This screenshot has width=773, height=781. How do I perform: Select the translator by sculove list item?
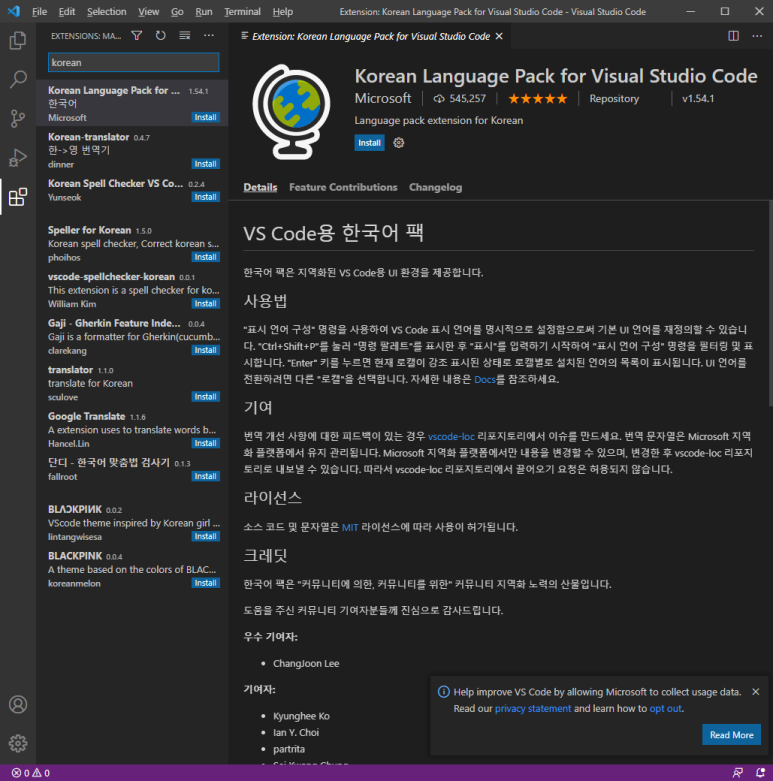pyautogui.click(x=132, y=384)
